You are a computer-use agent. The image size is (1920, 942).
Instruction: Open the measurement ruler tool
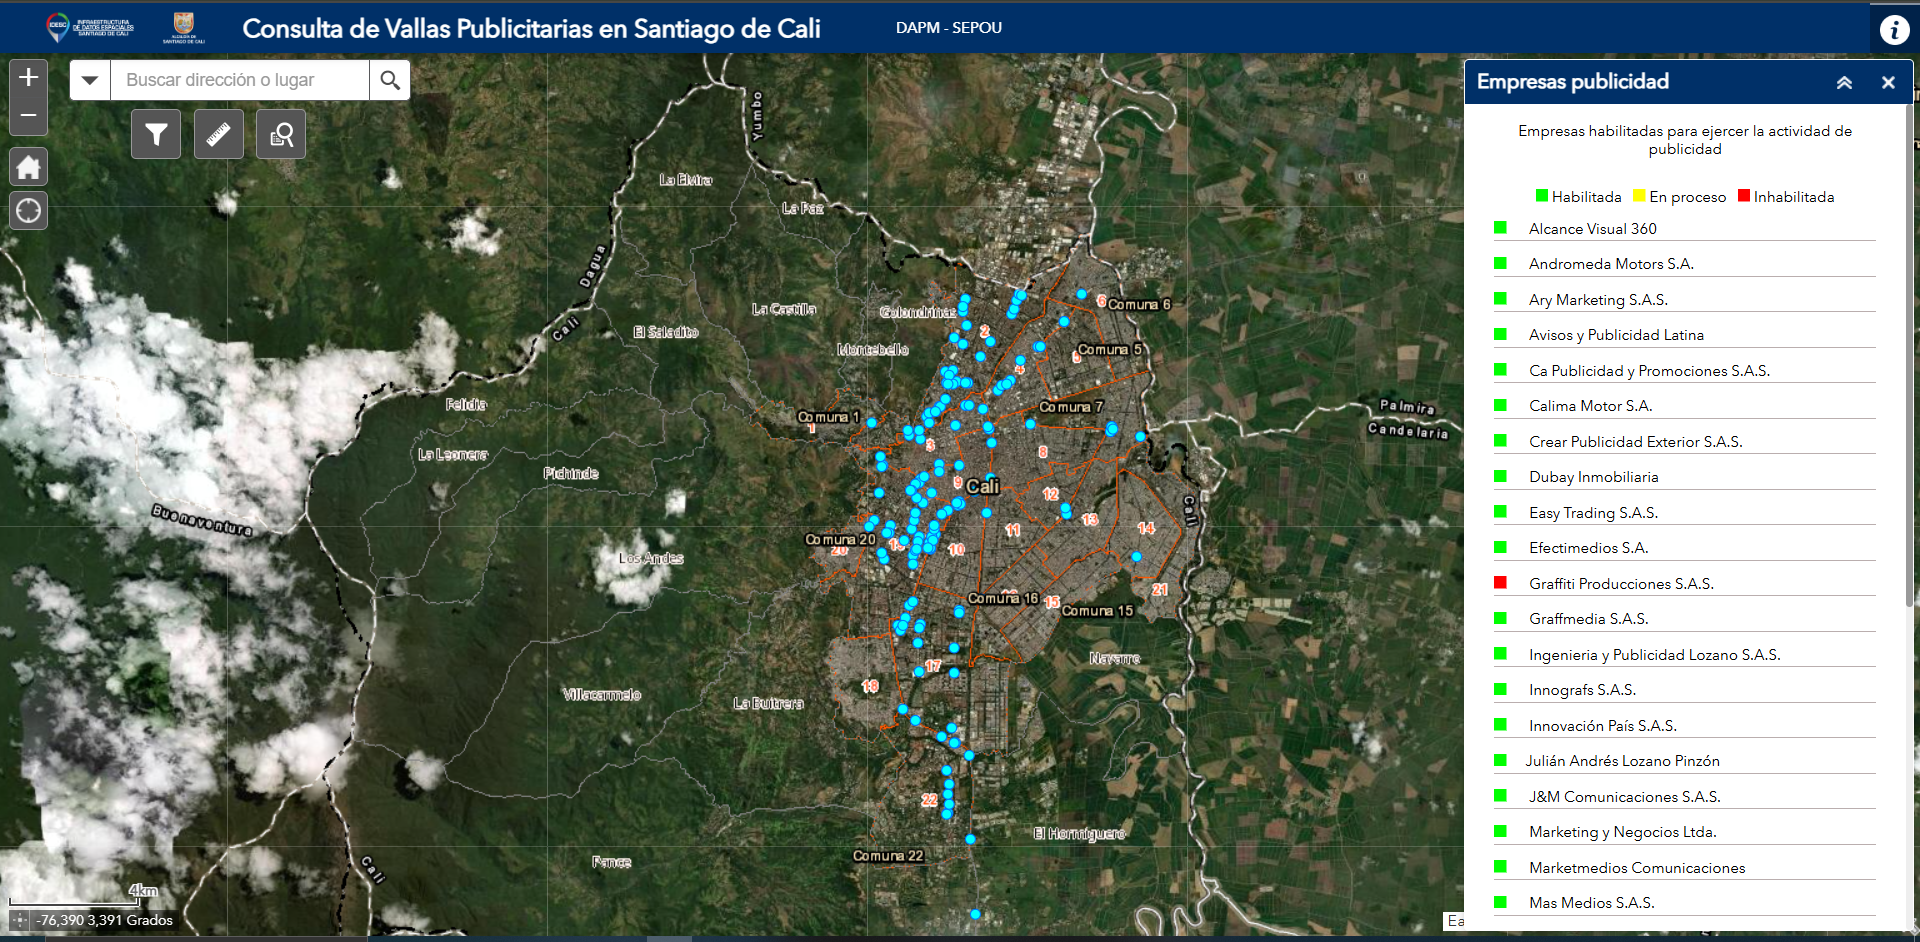point(218,135)
